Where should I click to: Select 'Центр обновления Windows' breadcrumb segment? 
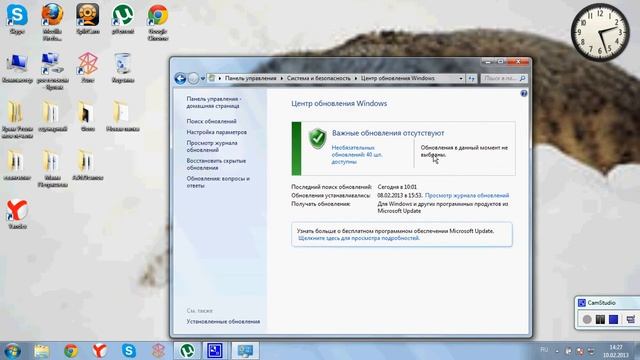pyautogui.click(x=398, y=78)
